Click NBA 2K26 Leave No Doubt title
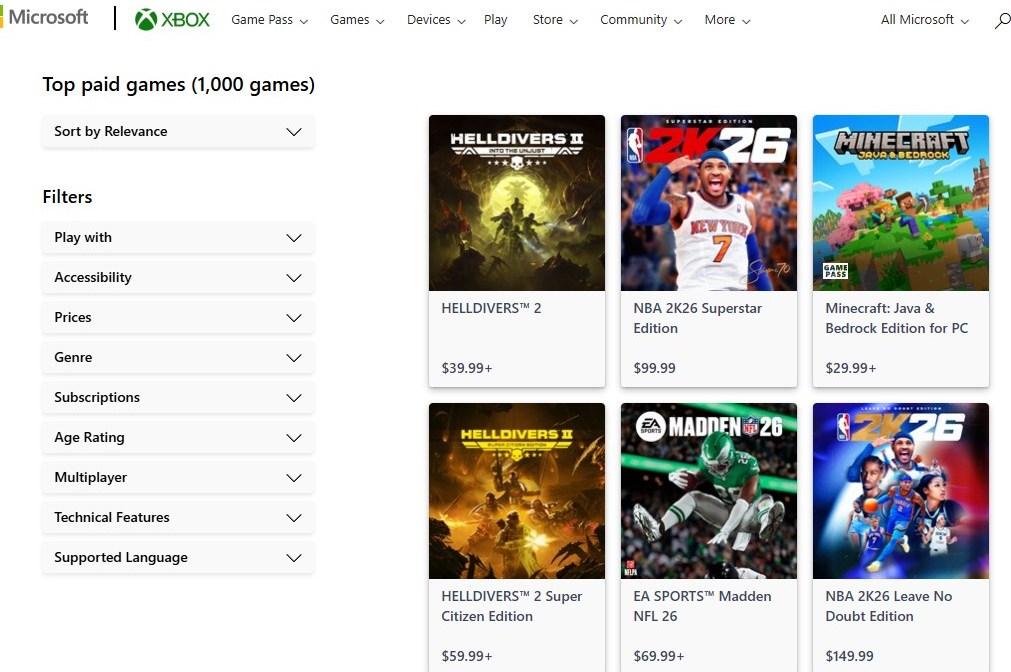The image size is (1011, 672). tap(888, 606)
